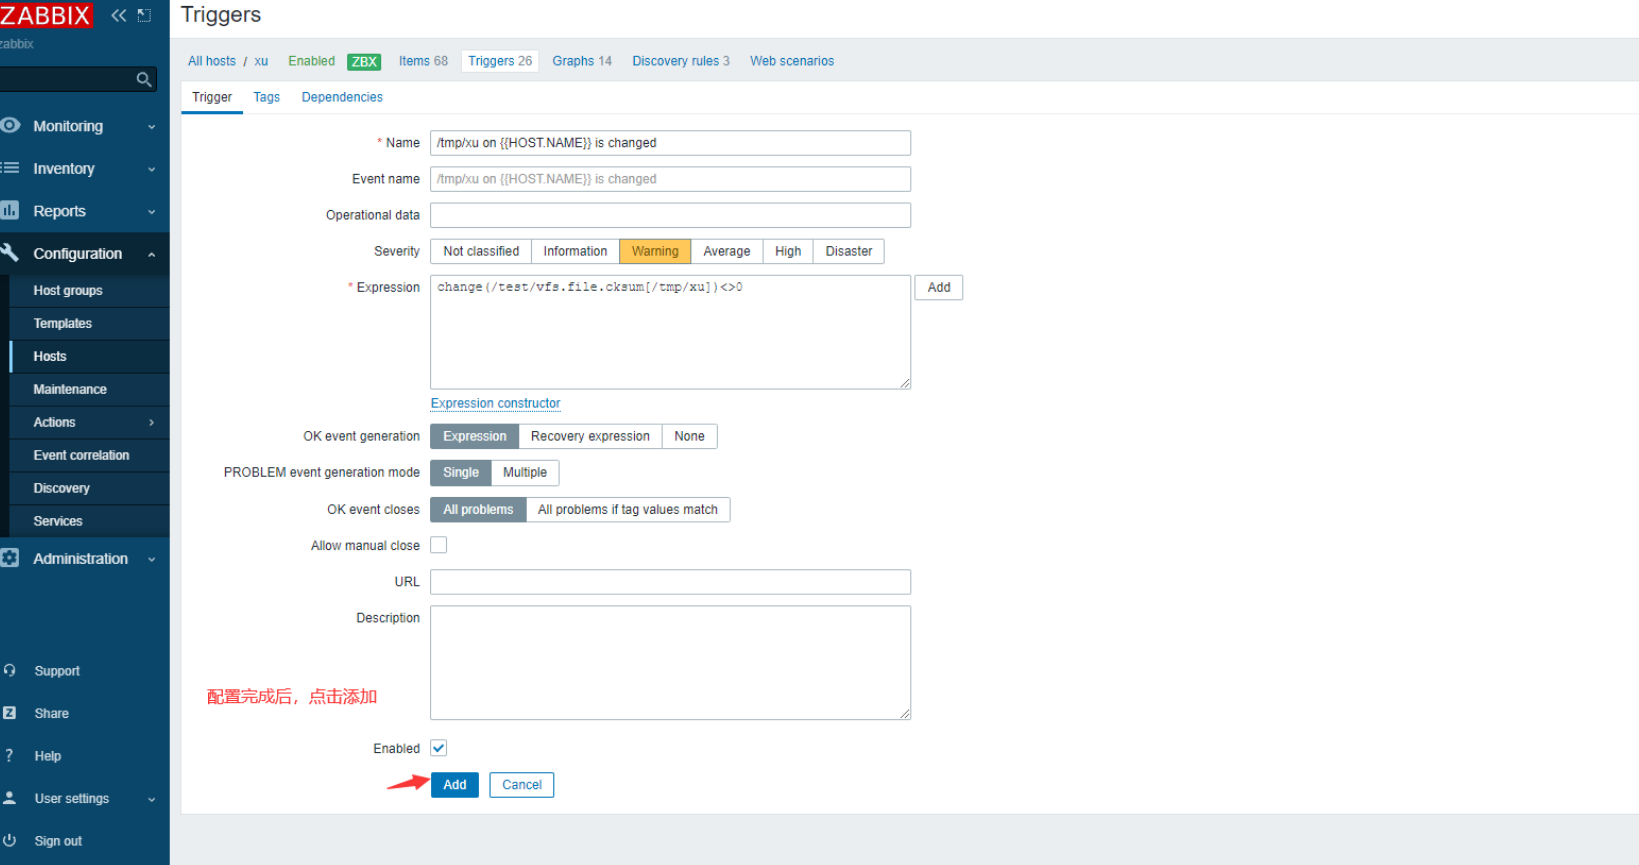Expand the Actions submenu arrow
The height and width of the screenshot is (865, 1639).
pyautogui.click(x=152, y=422)
